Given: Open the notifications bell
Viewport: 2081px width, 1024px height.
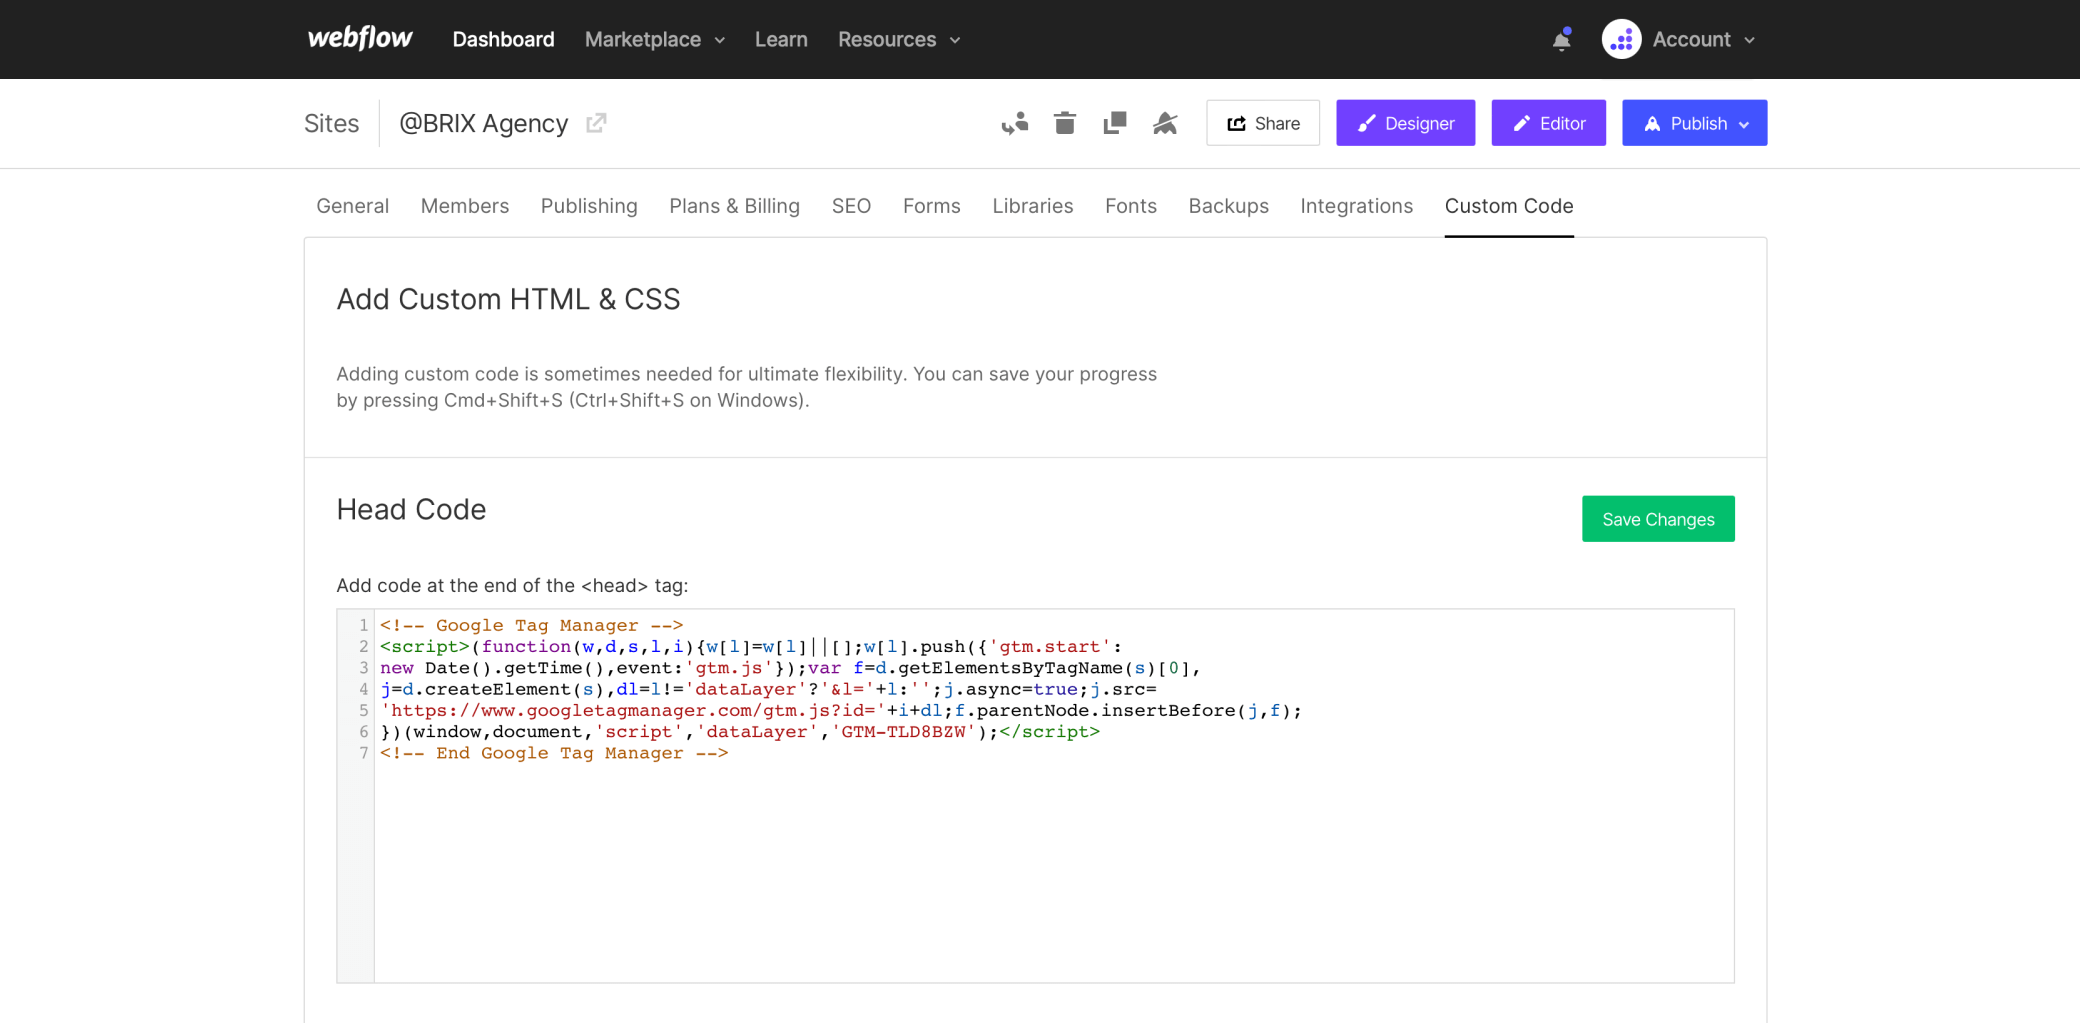Looking at the screenshot, I should 1561,40.
